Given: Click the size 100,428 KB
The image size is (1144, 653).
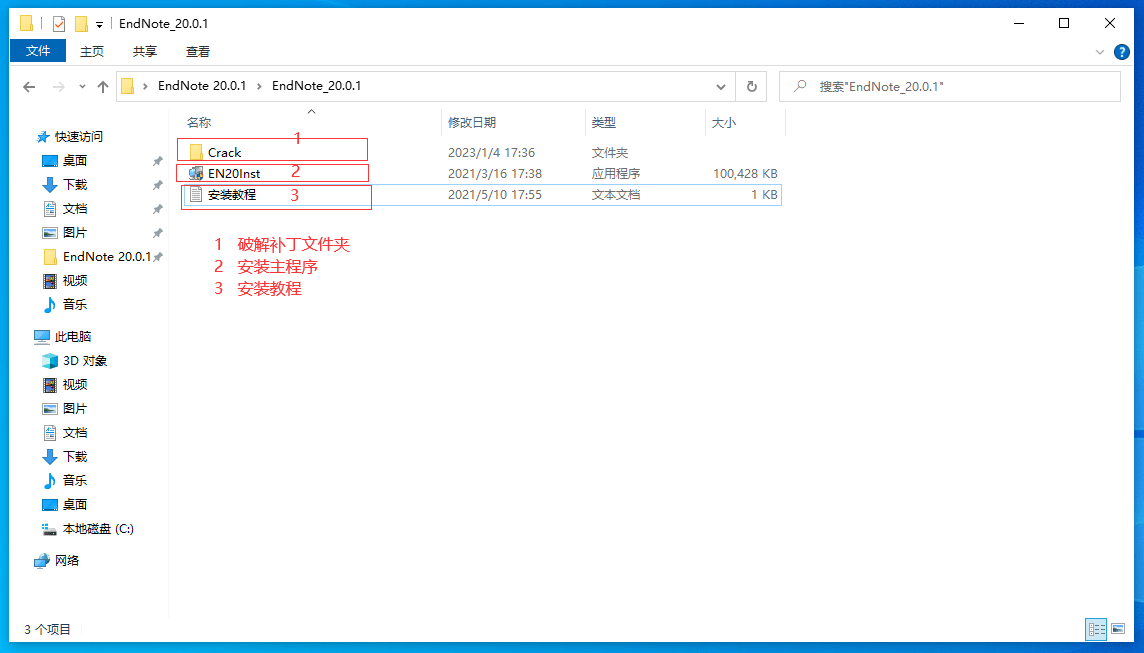Looking at the screenshot, I should pos(745,174).
